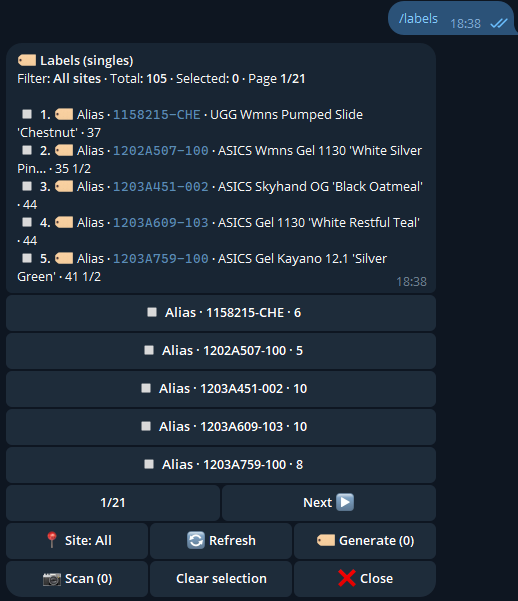Click the 1158215-CHE SKU code link
Image resolution: width=518 pixels, height=601 pixels.
[156, 115]
